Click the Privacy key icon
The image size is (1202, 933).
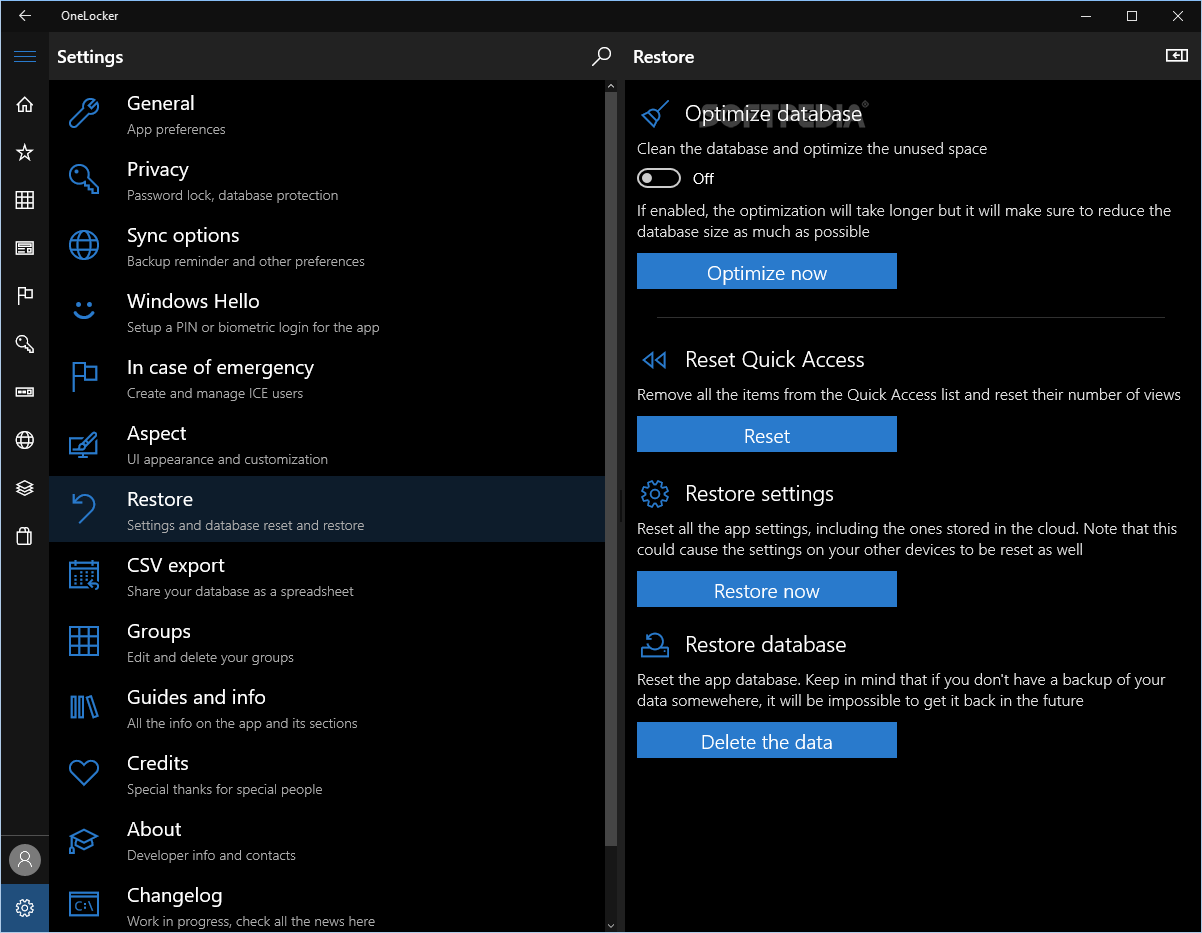(84, 179)
